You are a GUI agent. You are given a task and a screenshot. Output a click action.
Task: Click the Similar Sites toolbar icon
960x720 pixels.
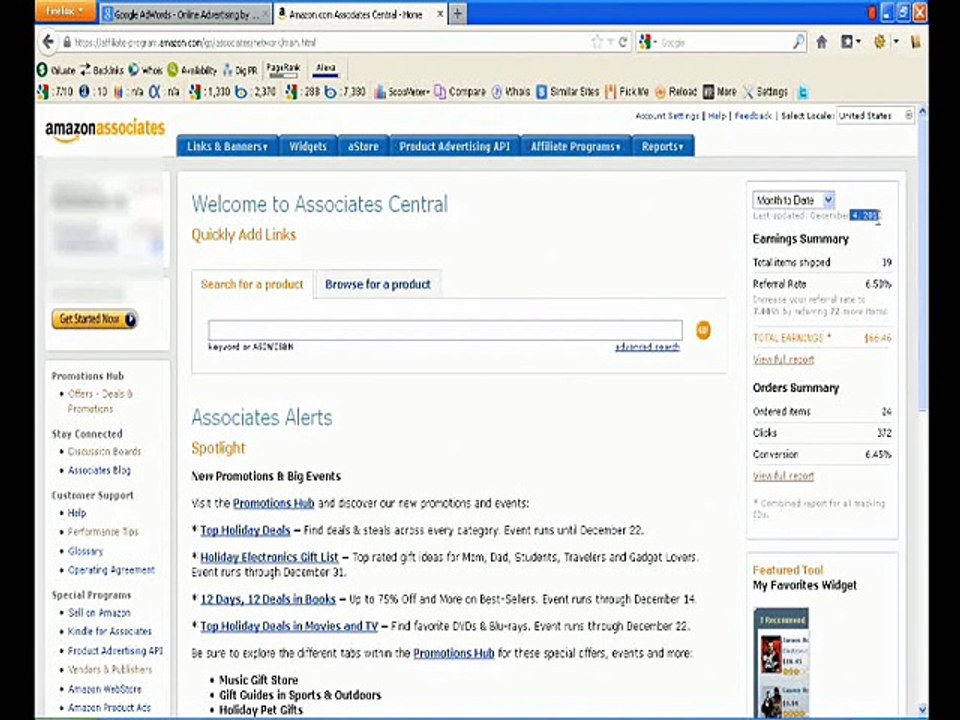[x=568, y=92]
